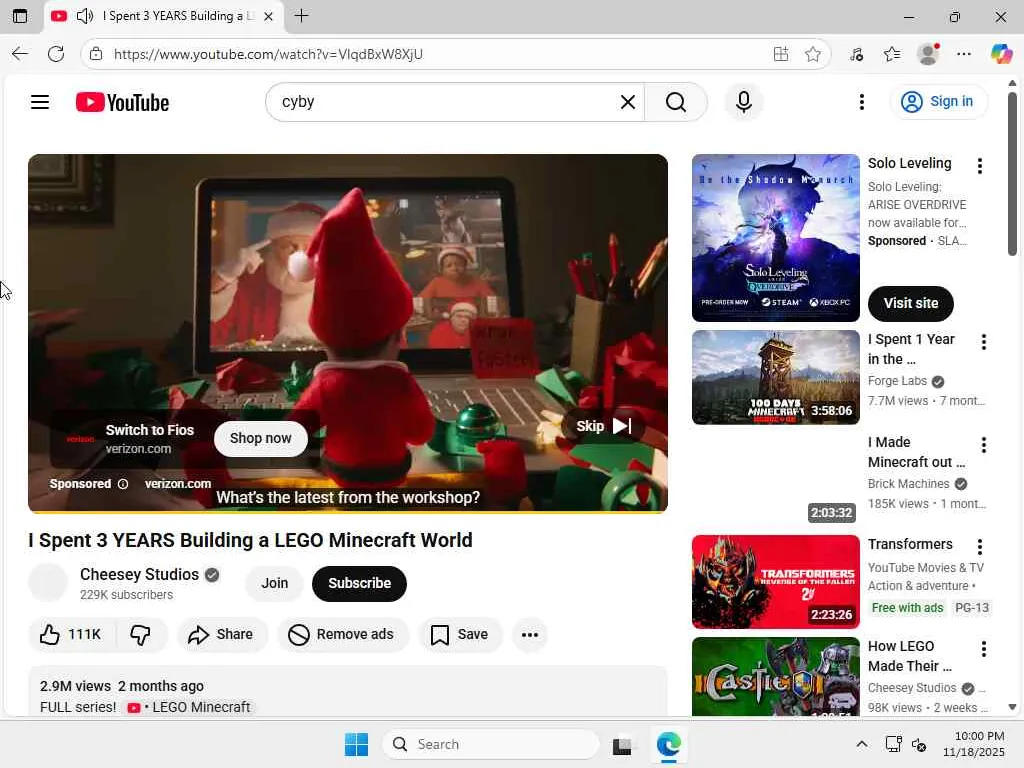The image size is (1024, 768).
Task: Close the YouTube tab
Action: (268, 16)
